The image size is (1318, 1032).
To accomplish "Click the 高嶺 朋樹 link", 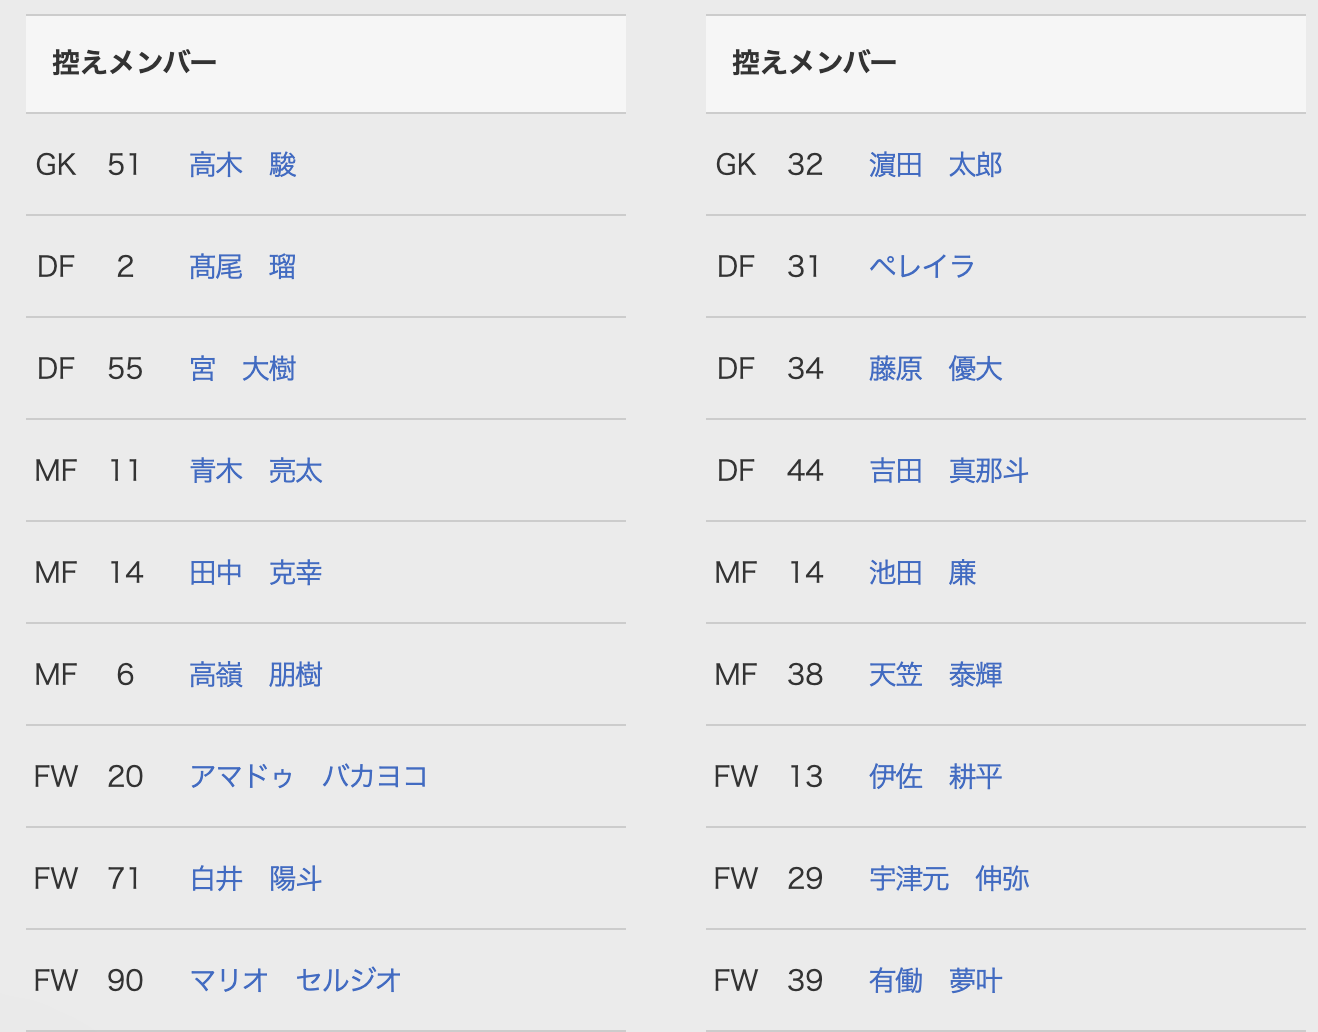I will pos(256,675).
